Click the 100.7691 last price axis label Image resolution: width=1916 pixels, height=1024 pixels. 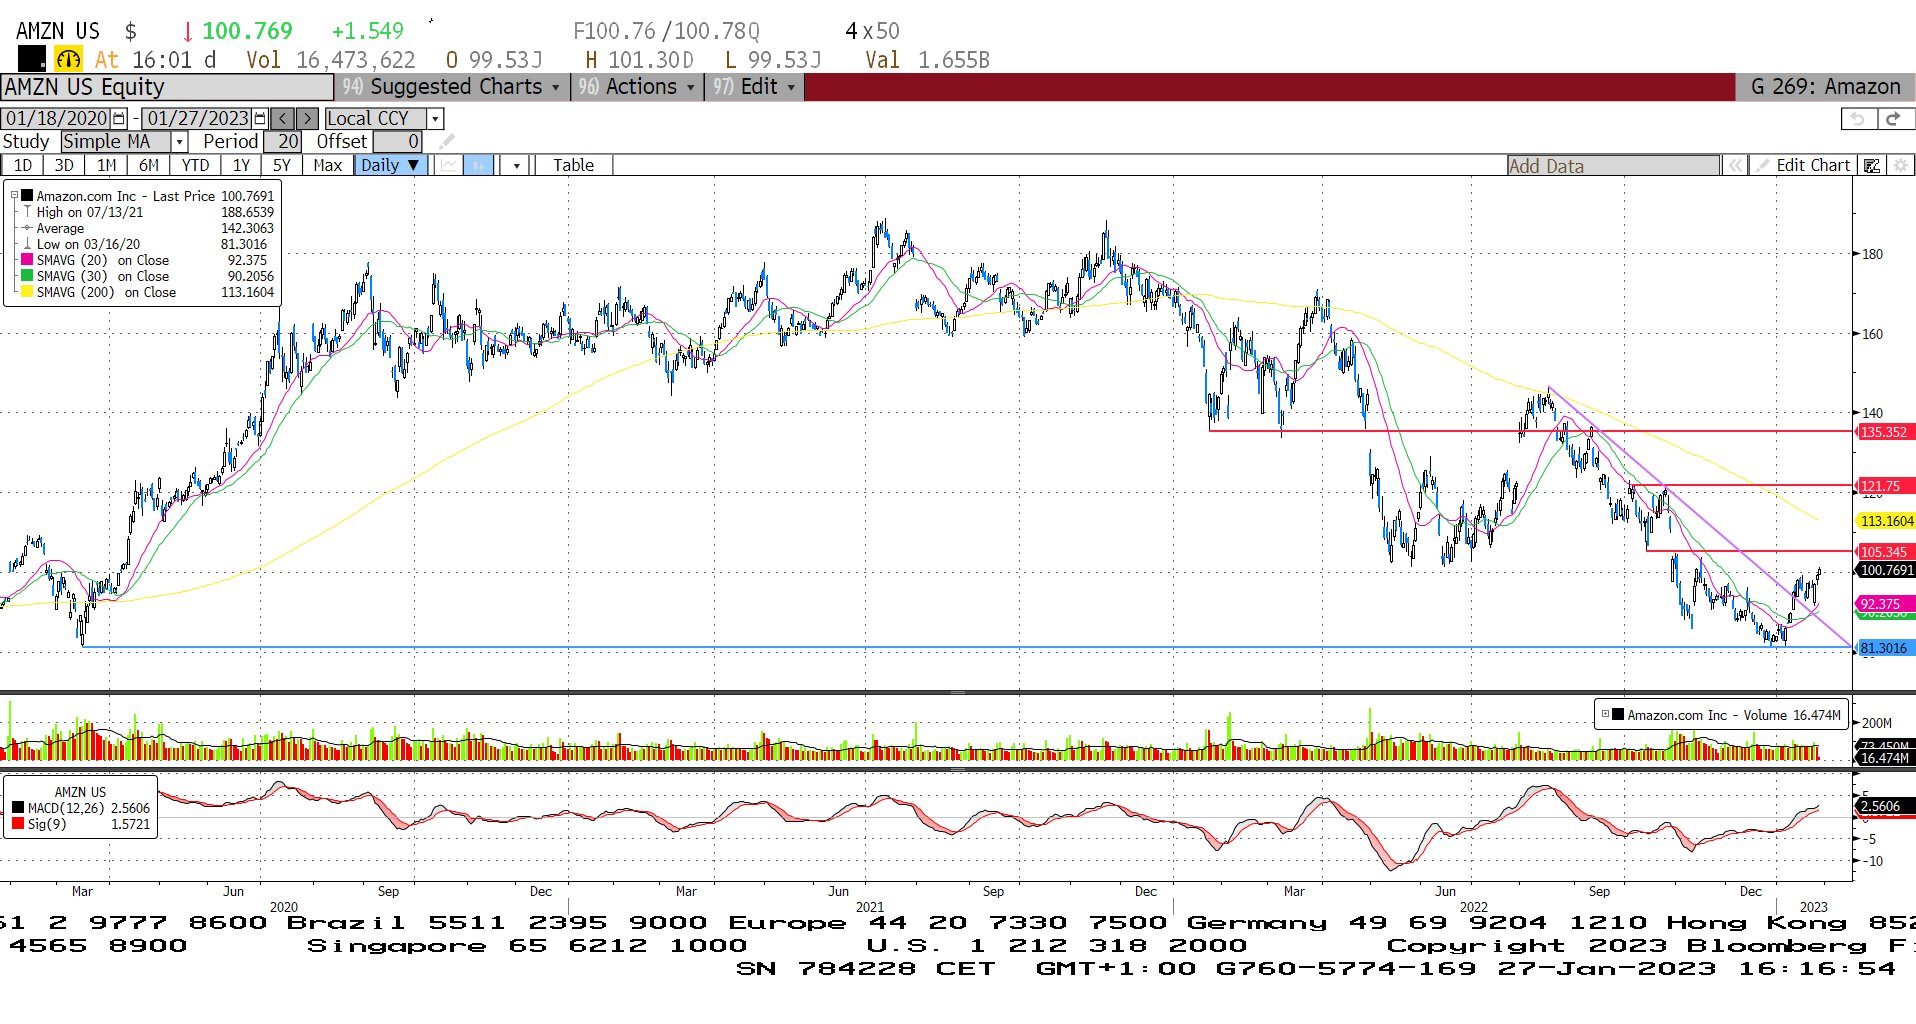click(x=1886, y=570)
